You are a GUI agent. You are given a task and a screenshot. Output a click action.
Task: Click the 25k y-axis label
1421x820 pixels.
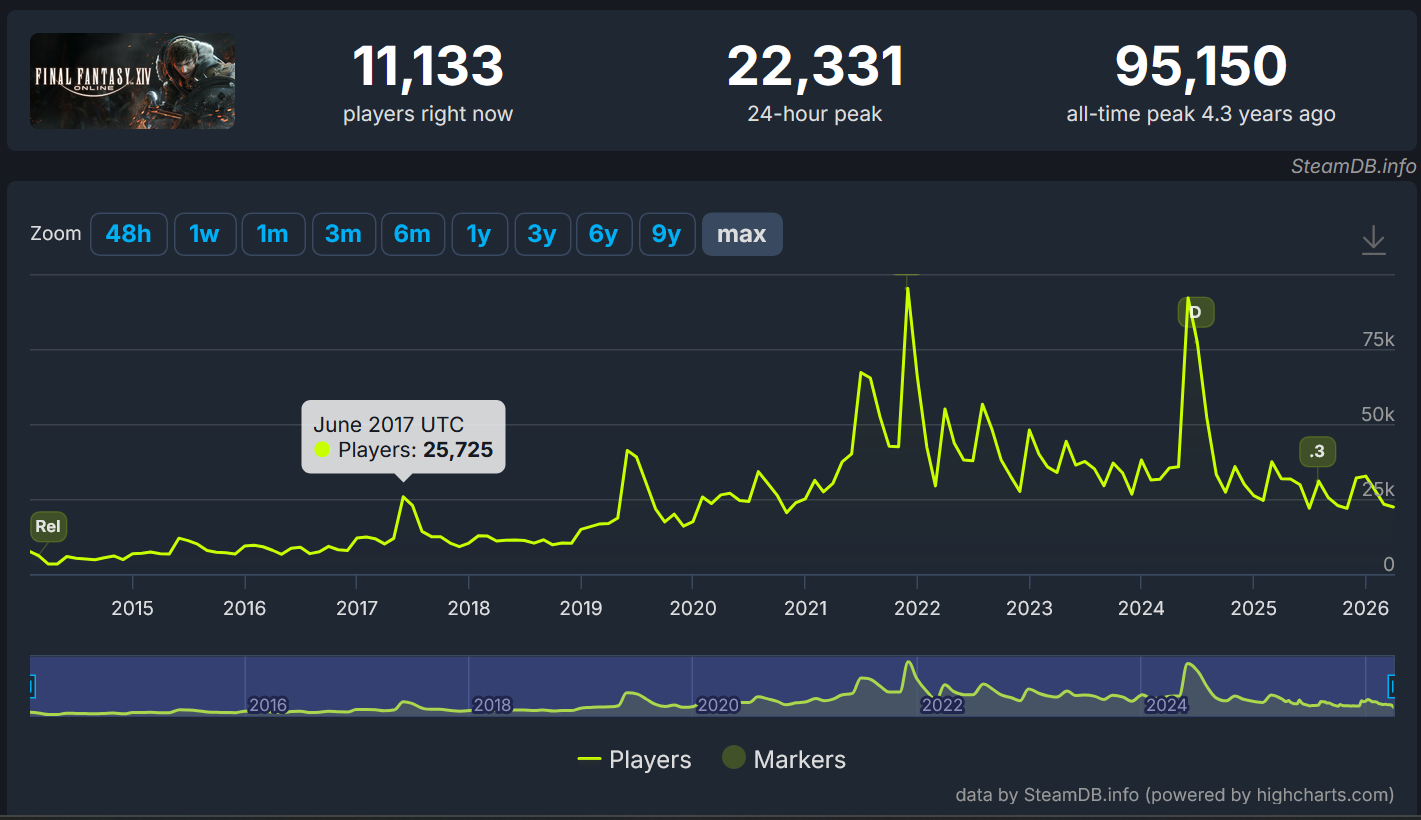tap(1378, 489)
